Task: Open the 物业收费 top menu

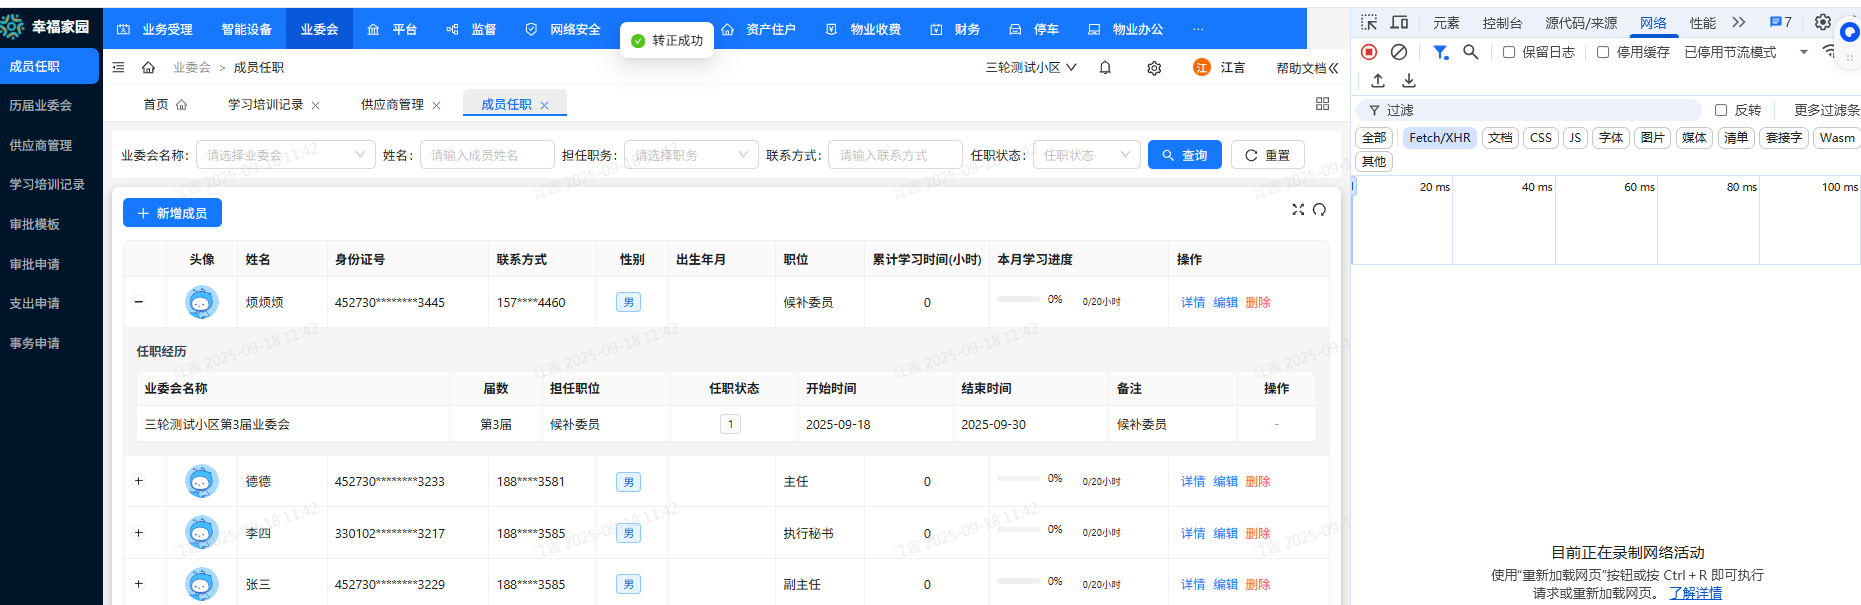Action: [x=874, y=29]
